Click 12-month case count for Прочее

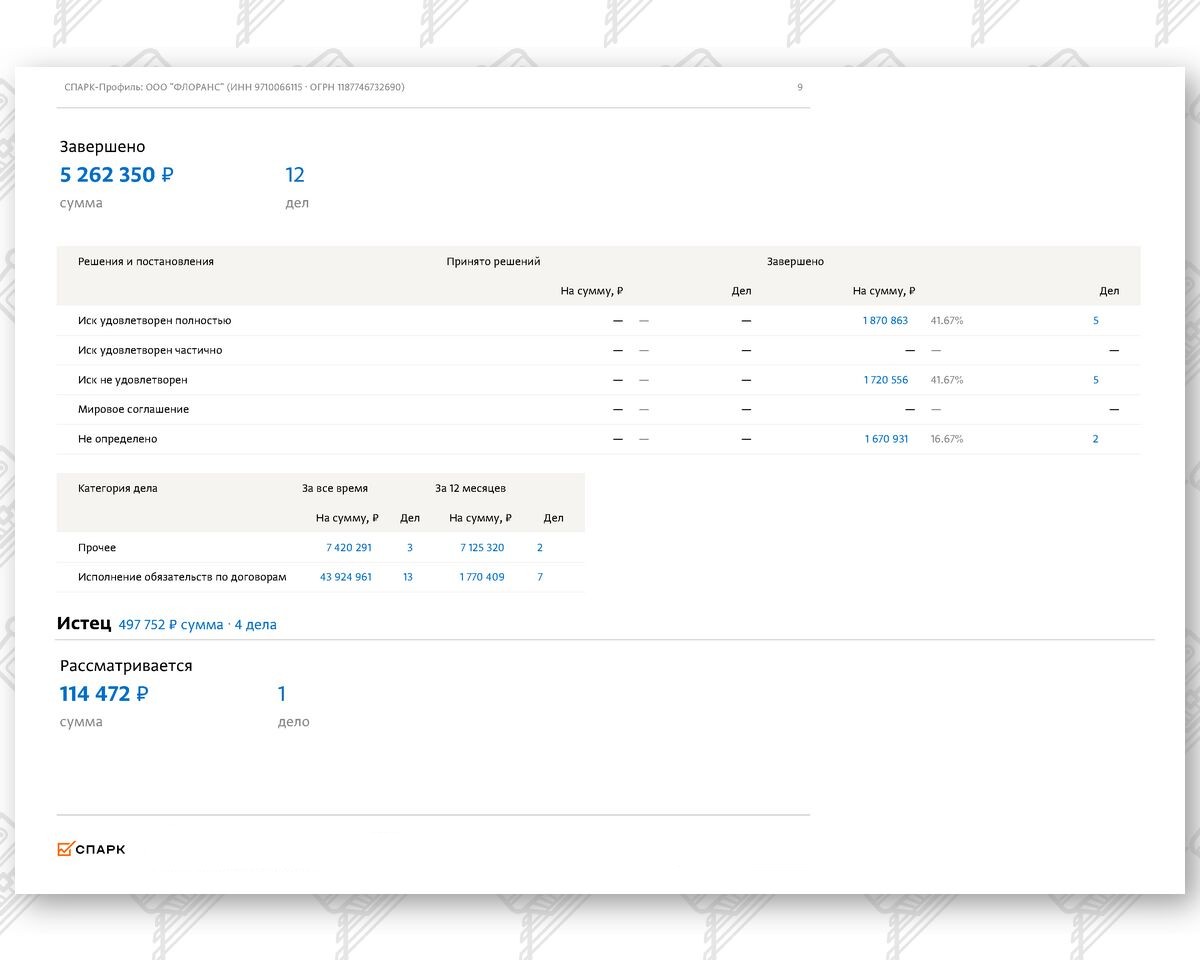pyautogui.click(x=540, y=548)
